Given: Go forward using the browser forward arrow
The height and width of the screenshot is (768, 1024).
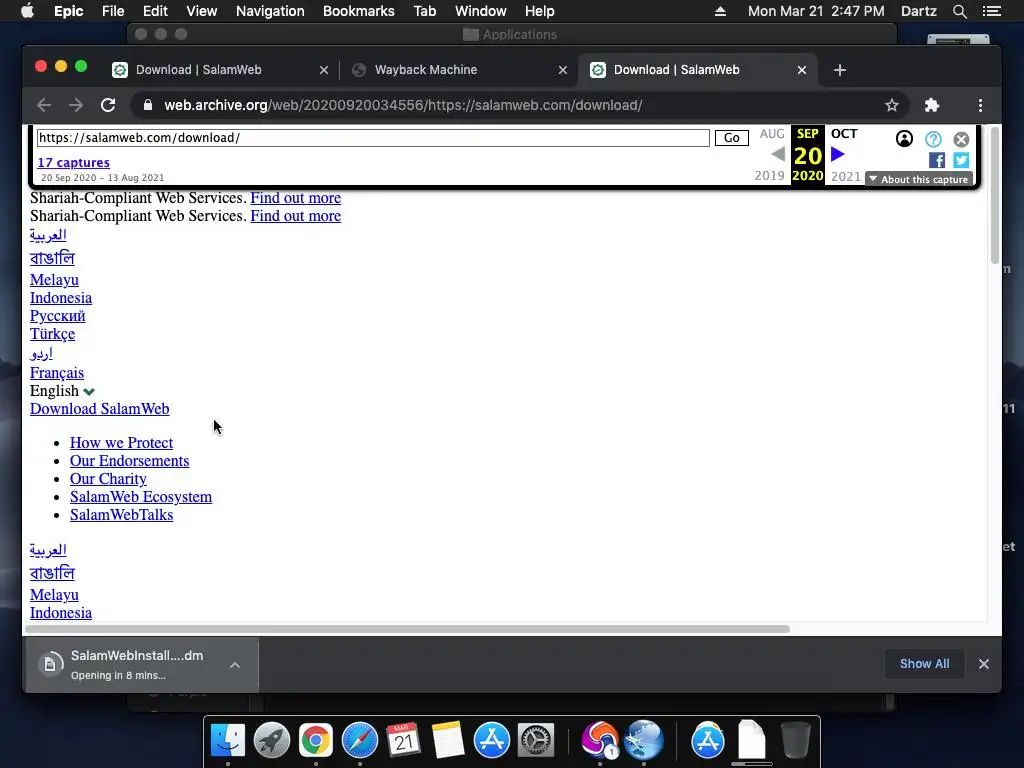Looking at the screenshot, I should [76, 105].
